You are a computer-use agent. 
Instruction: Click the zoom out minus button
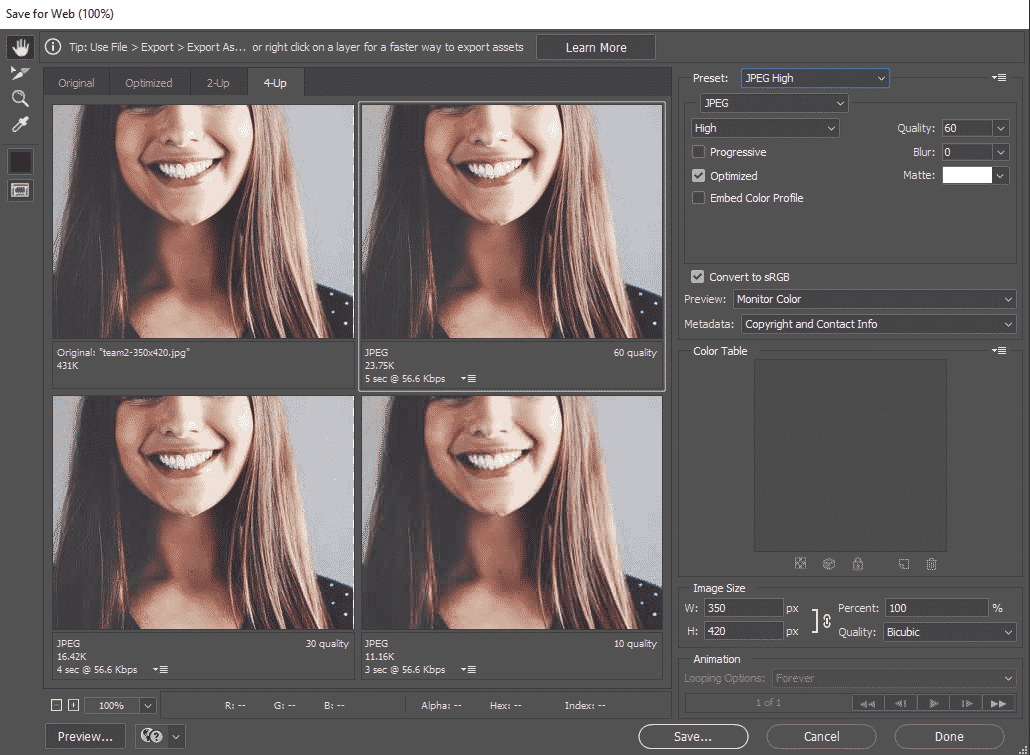[56, 705]
